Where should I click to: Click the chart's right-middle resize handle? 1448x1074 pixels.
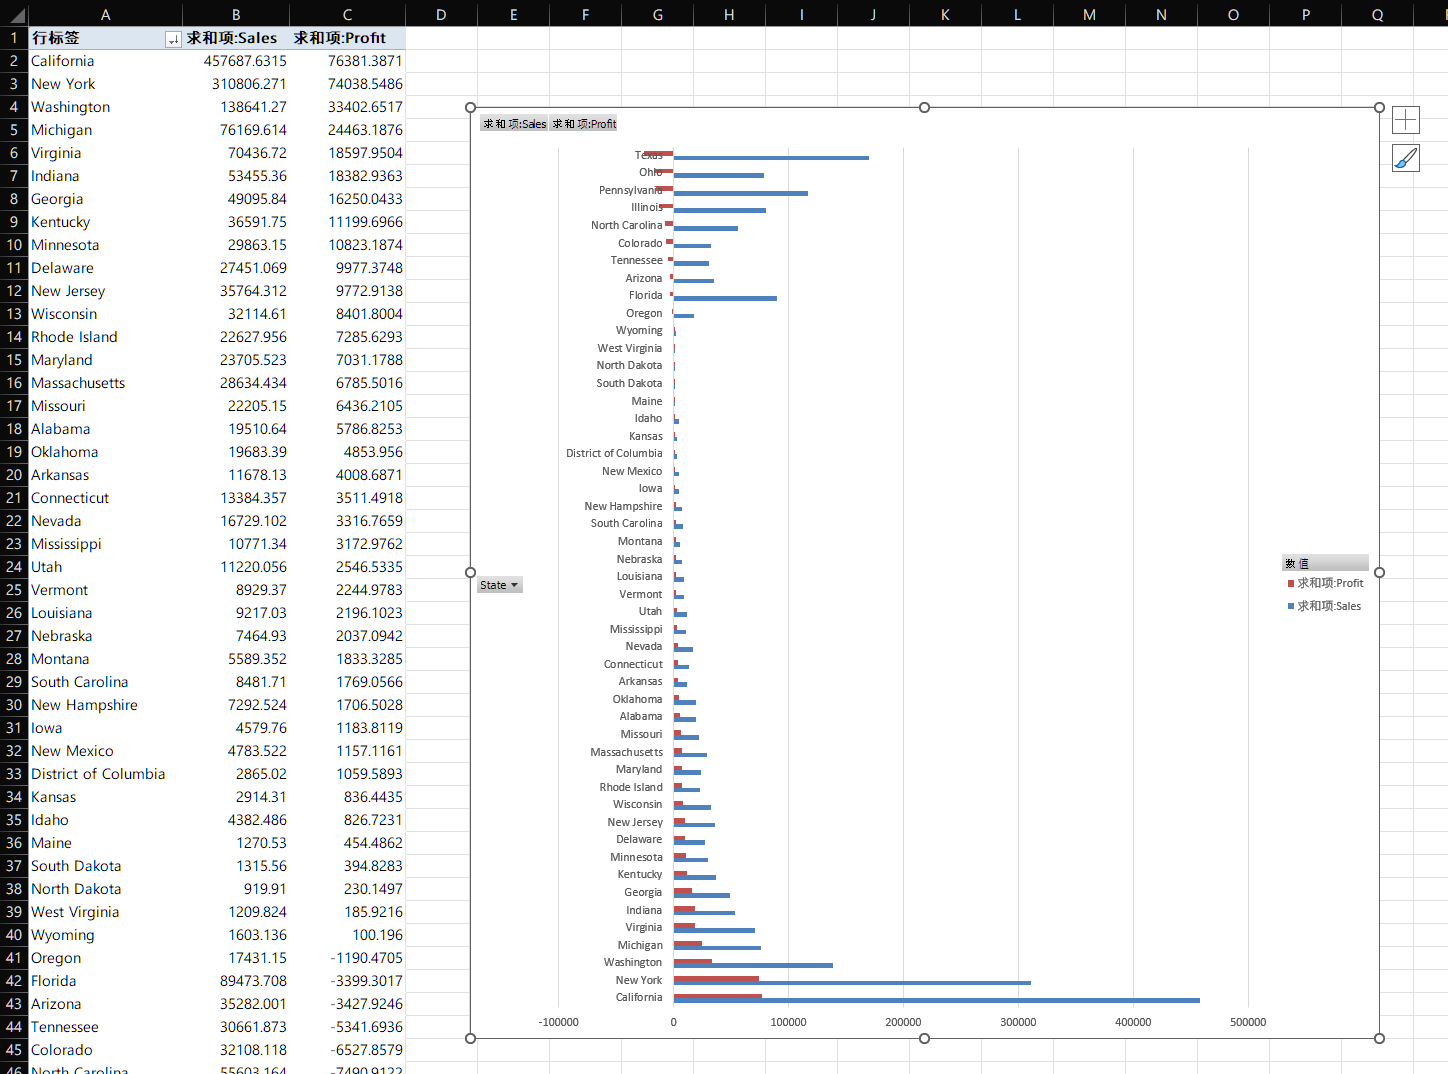coord(1379,572)
